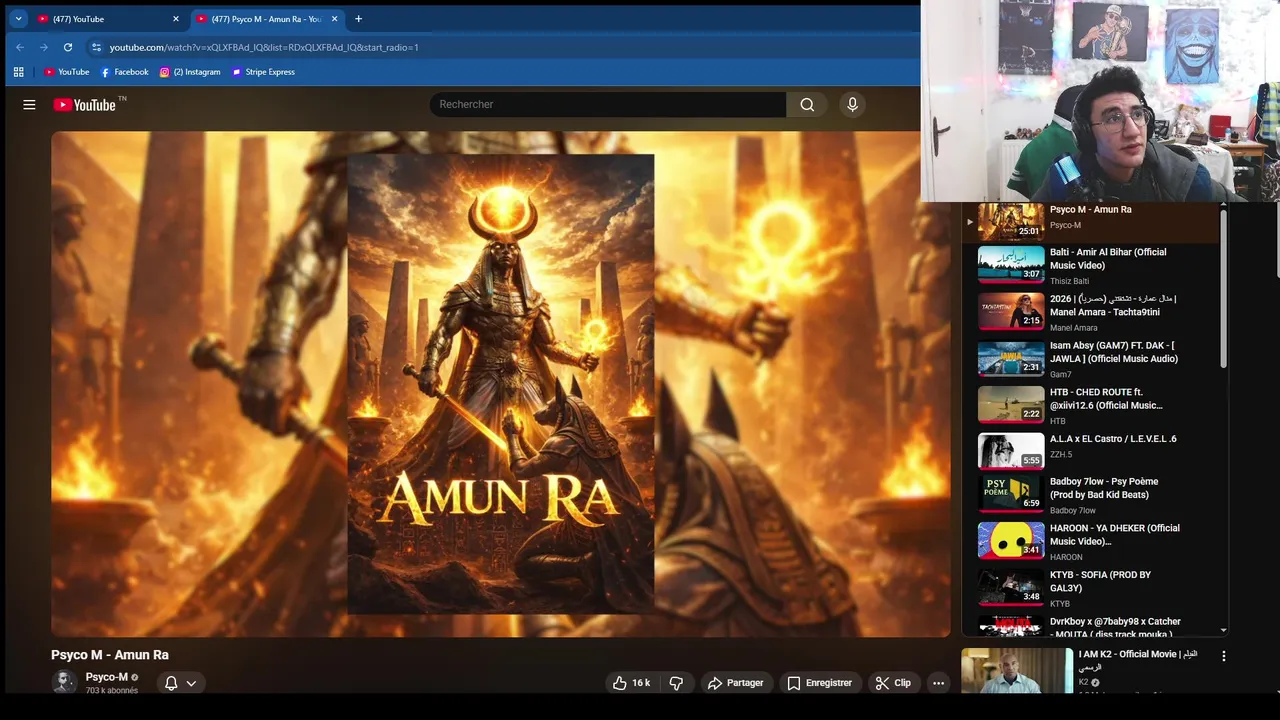The image size is (1280, 720).
Task: Select playlist item Psyco M - Amun Ra
Action: click(1092, 220)
